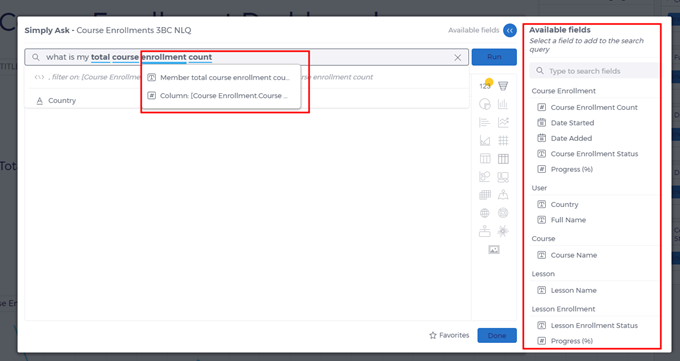Choose the light table visualization icon
This screenshot has width=680, height=361.
(x=484, y=159)
